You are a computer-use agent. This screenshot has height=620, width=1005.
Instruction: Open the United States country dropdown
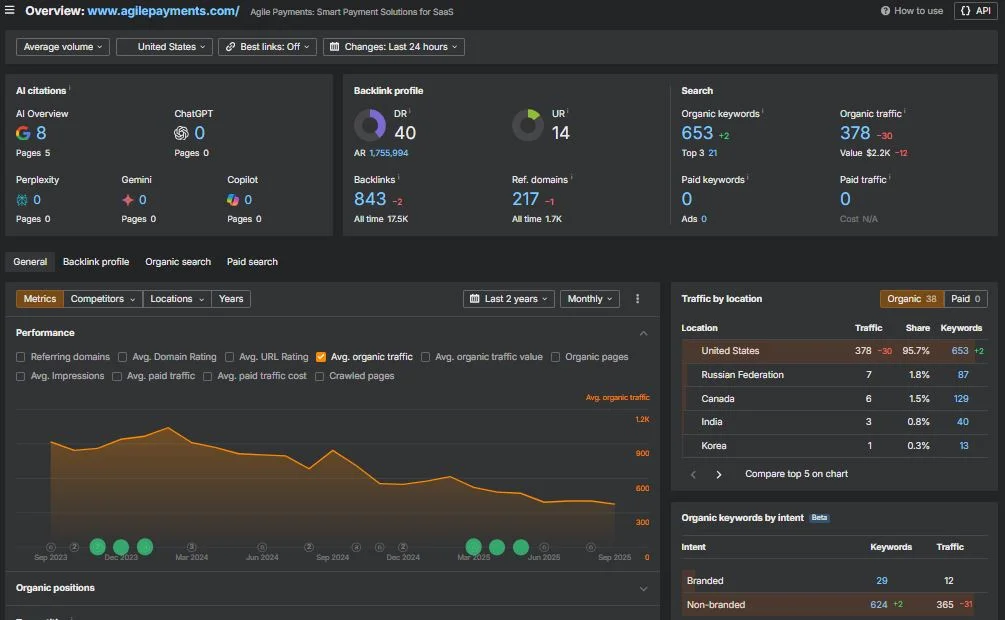click(164, 47)
